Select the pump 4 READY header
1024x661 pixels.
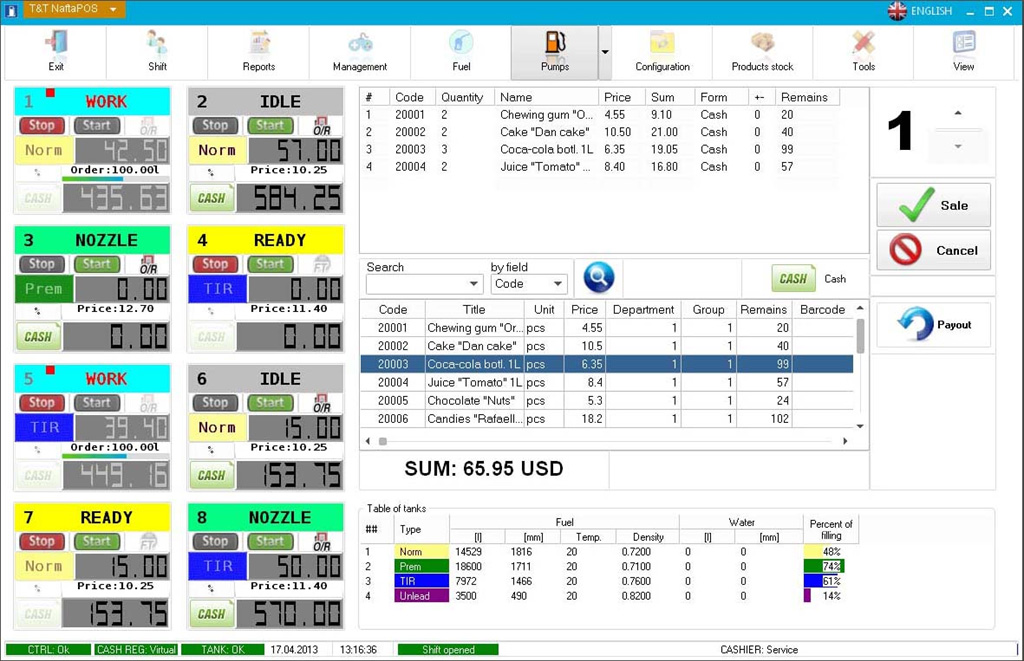pyautogui.click(x=265, y=240)
